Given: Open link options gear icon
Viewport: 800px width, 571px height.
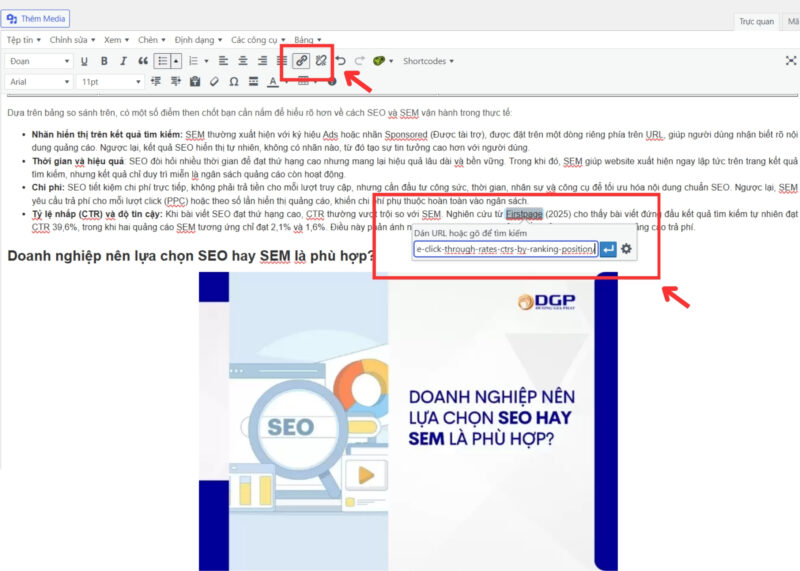Looking at the screenshot, I should (x=627, y=249).
